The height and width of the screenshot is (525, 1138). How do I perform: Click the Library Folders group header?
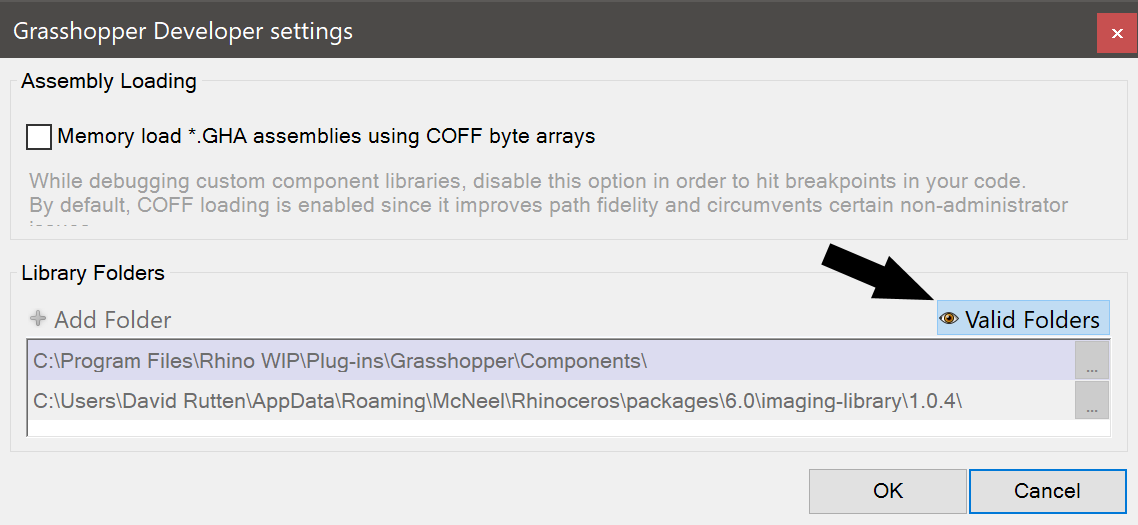click(93, 272)
